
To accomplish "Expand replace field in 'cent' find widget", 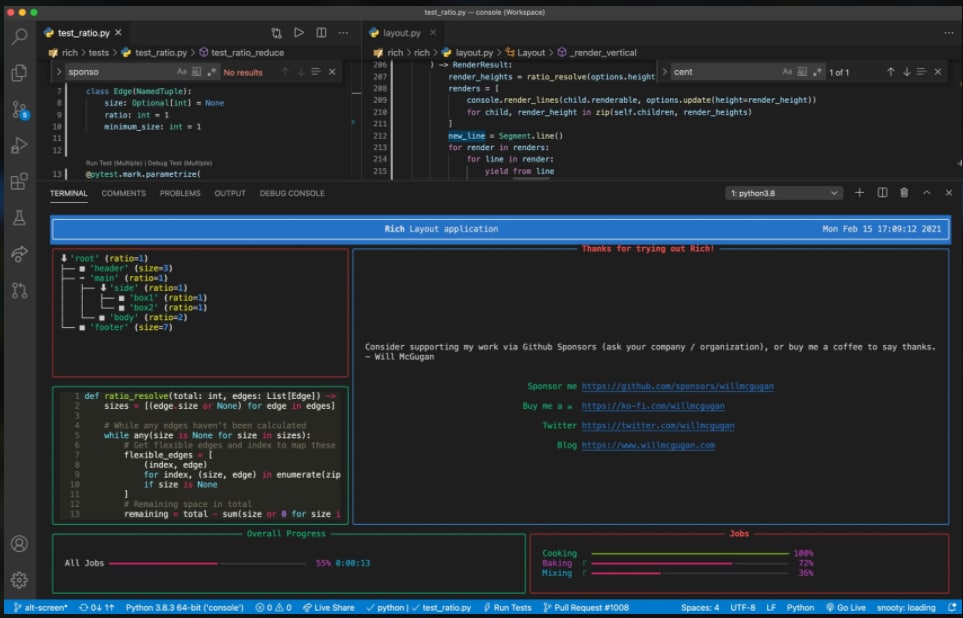I will 664,72.
